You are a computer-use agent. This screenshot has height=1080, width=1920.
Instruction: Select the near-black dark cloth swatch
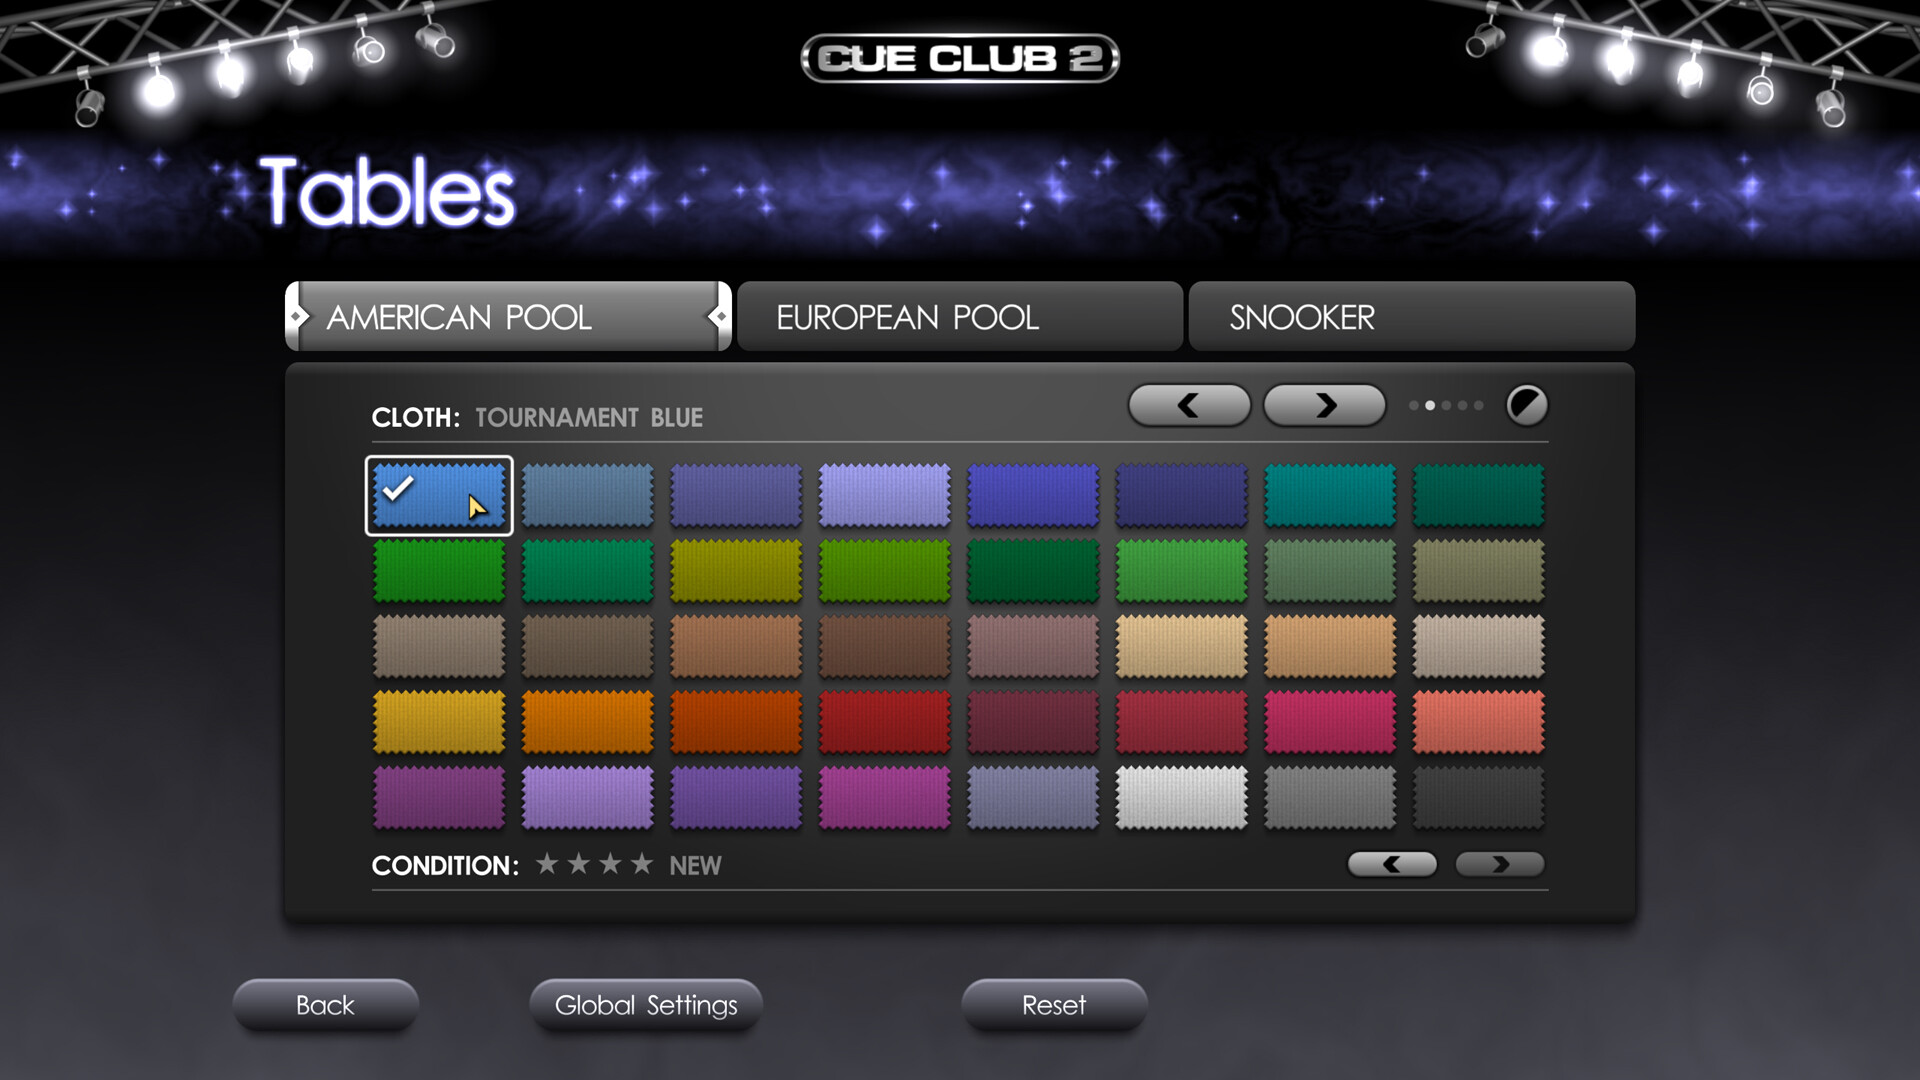[x=1478, y=797]
